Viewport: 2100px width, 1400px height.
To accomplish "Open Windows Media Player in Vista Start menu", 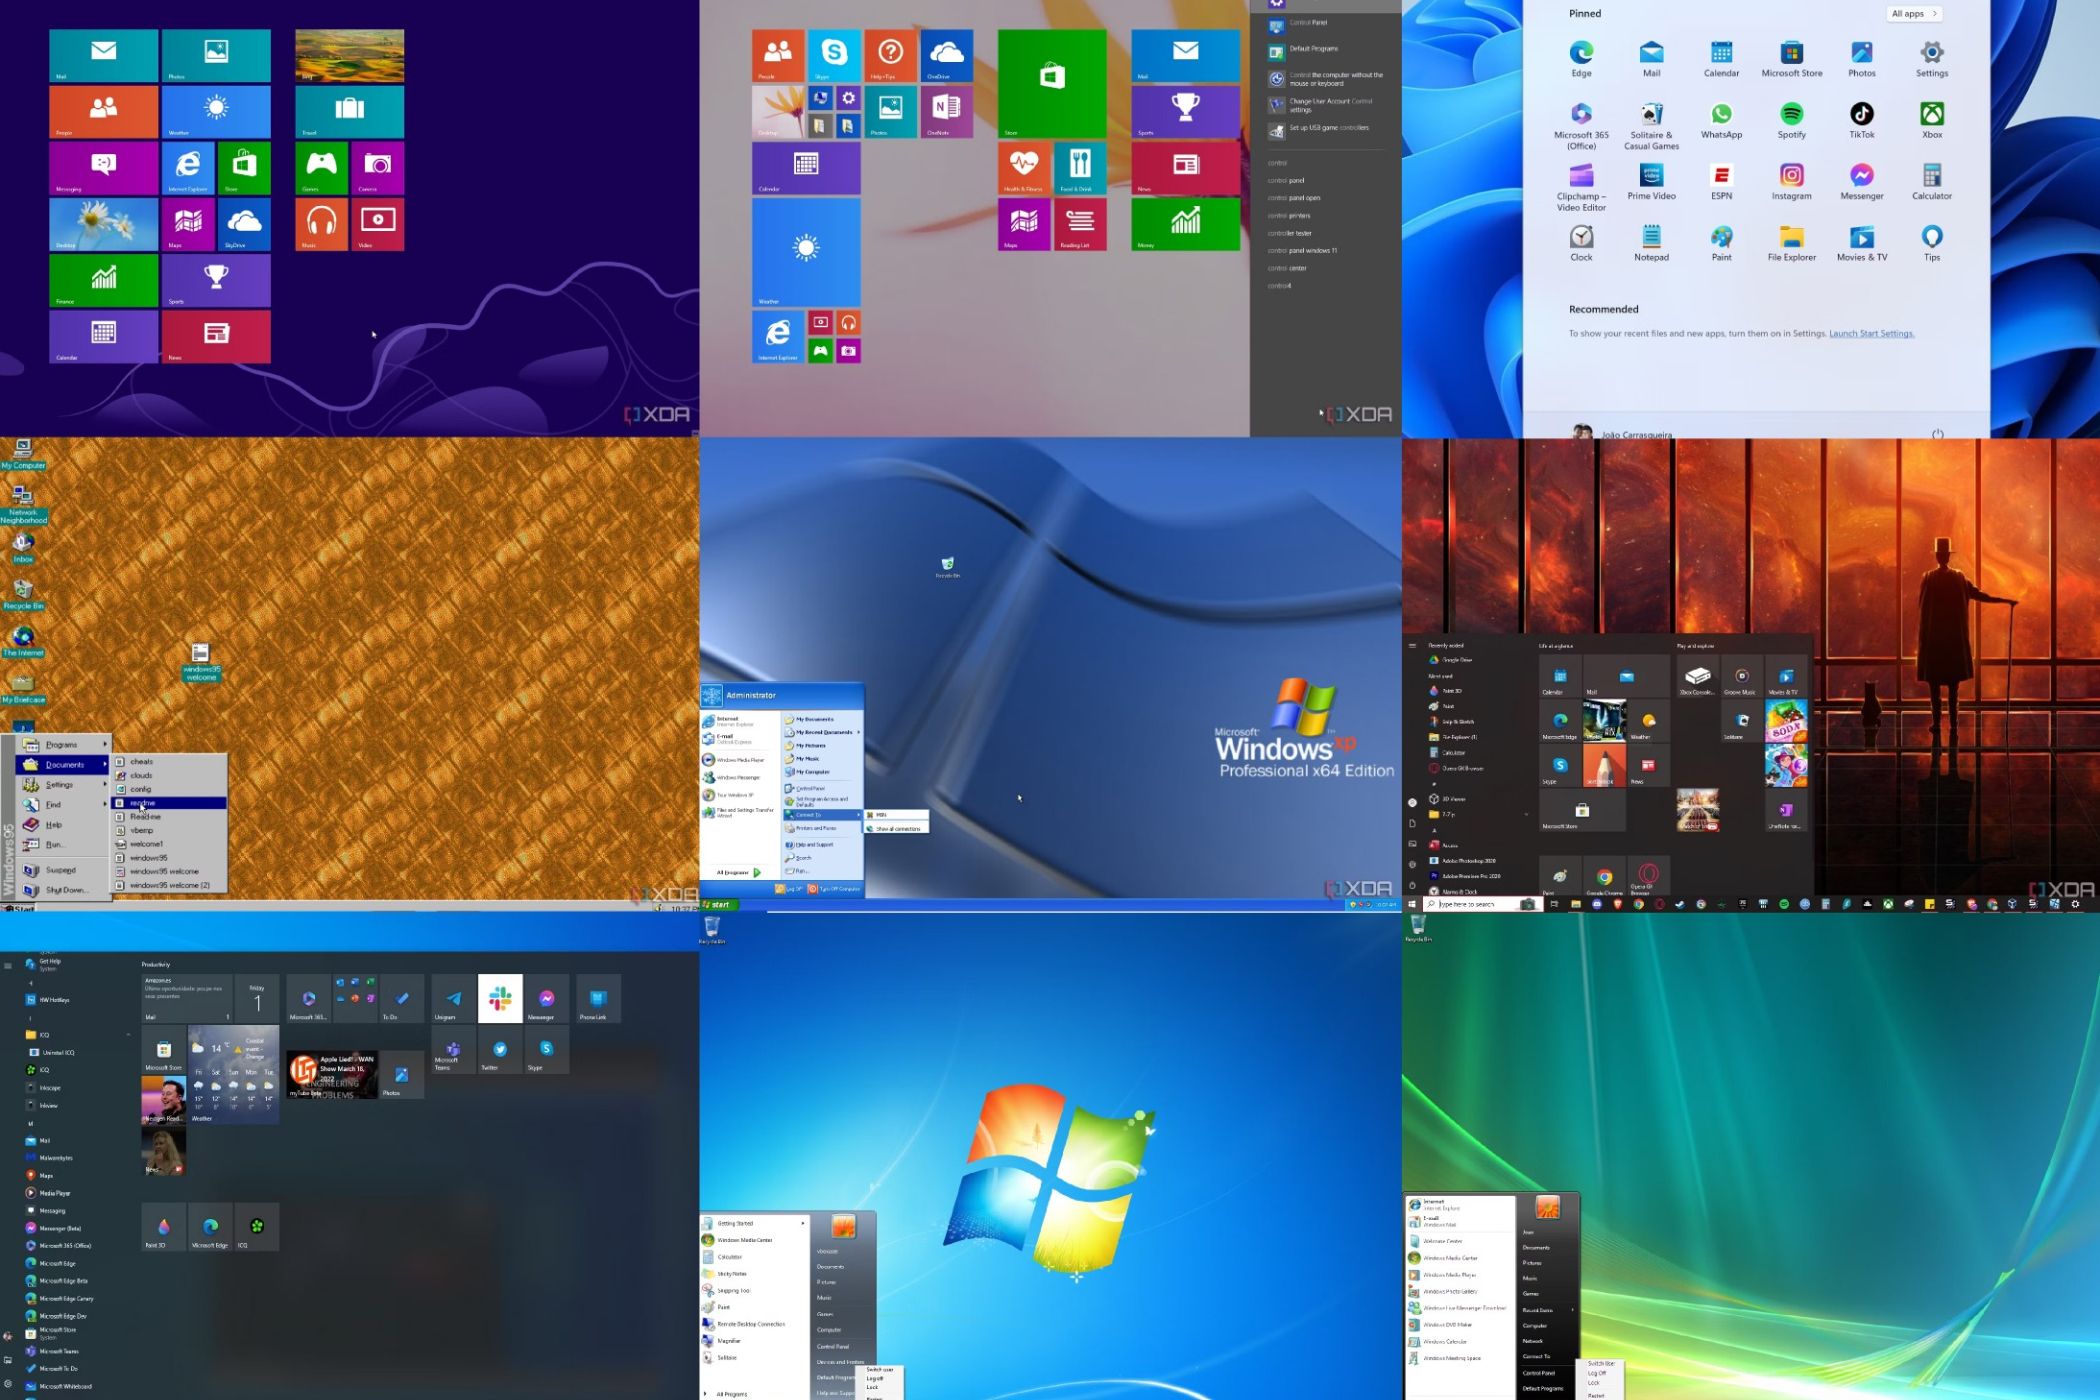I will 1450,1275.
